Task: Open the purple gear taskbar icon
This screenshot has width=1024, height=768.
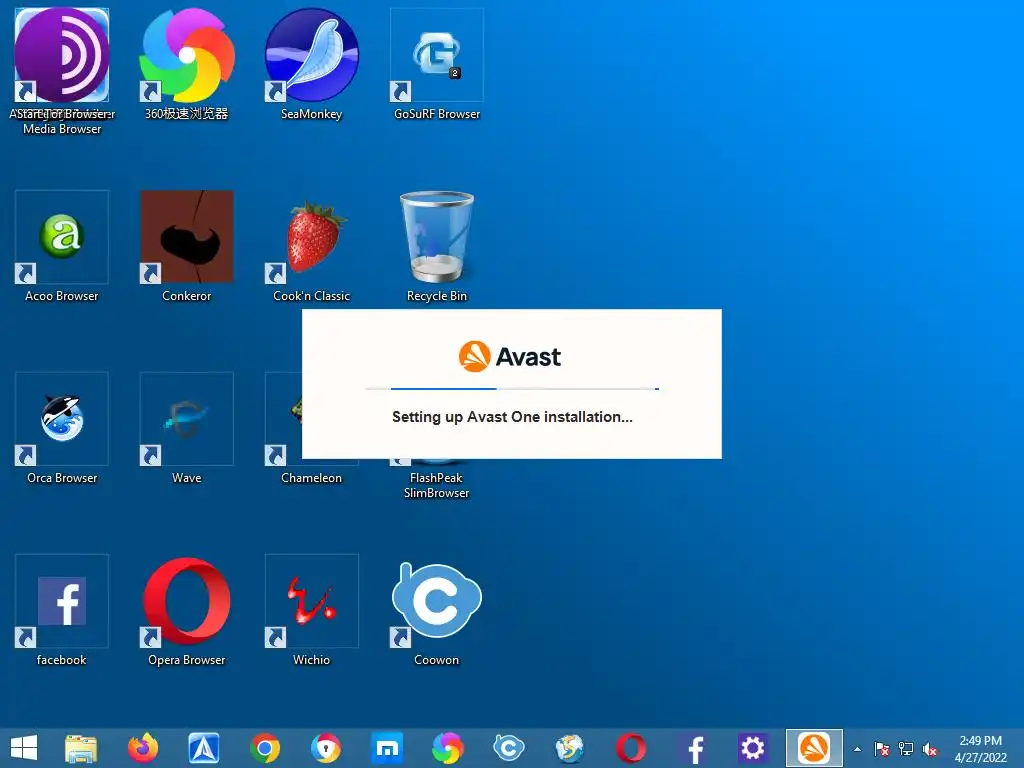Action: coord(752,748)
